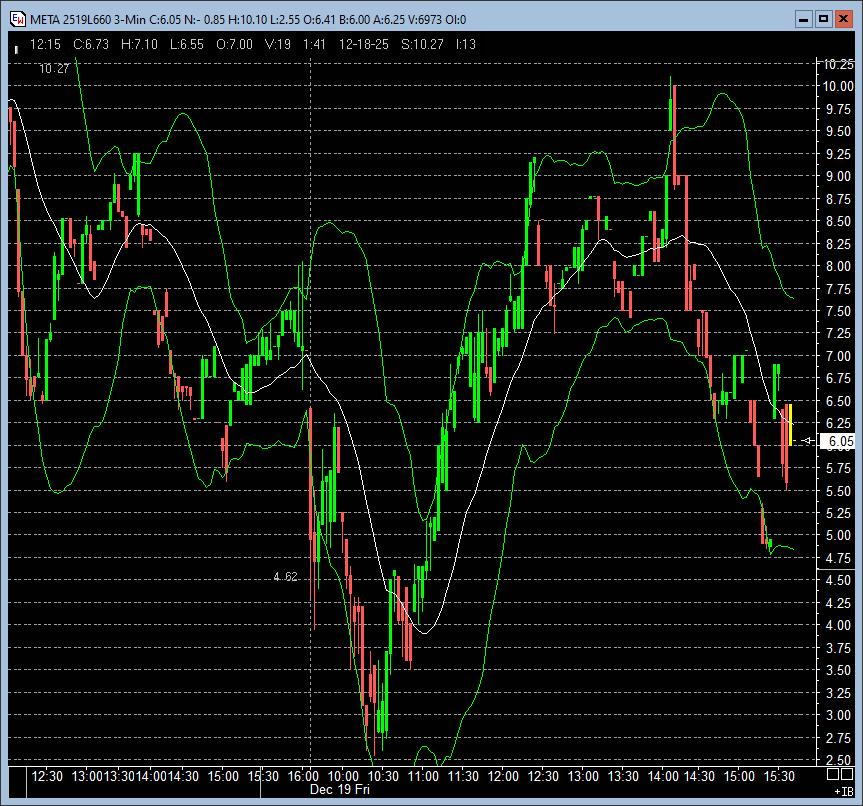Click the CQG app icon in title bar
Viewport: 863px width, 806px height.
[x=17, y=18]
